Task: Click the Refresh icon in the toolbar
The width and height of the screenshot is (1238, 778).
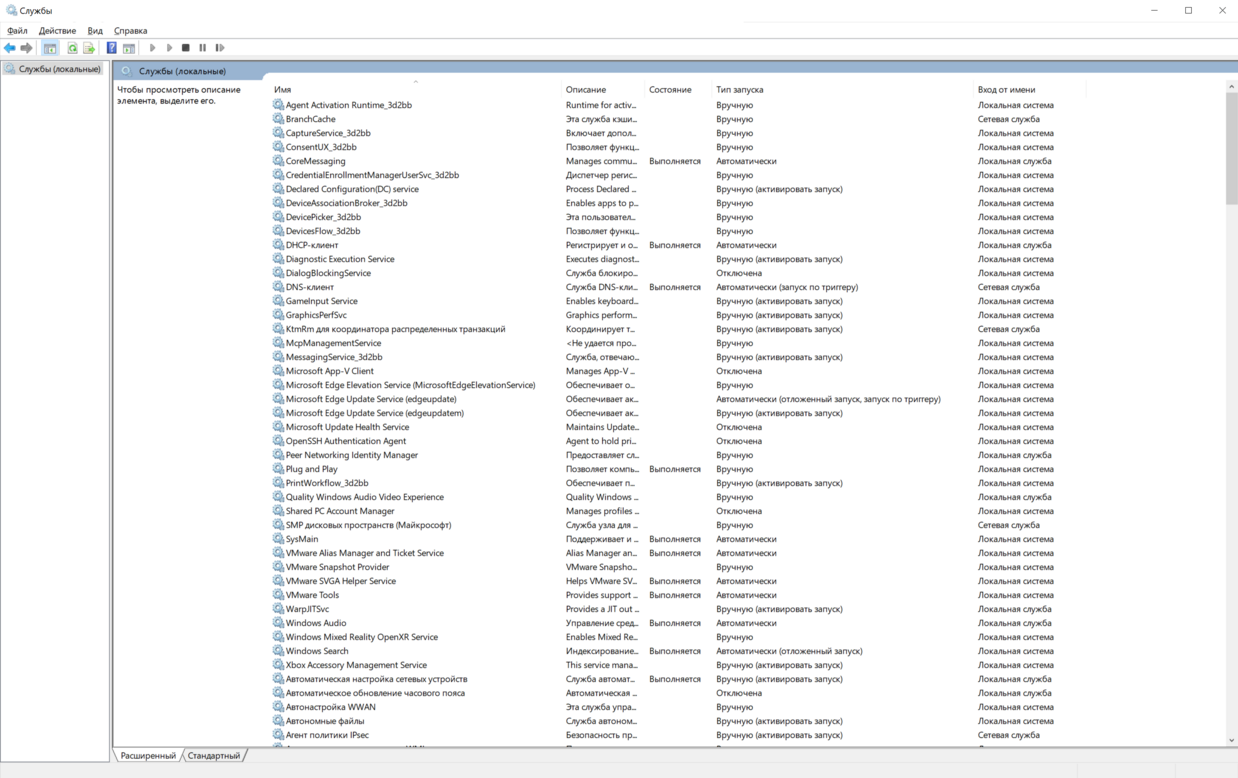Action: (x=72, y=48)
